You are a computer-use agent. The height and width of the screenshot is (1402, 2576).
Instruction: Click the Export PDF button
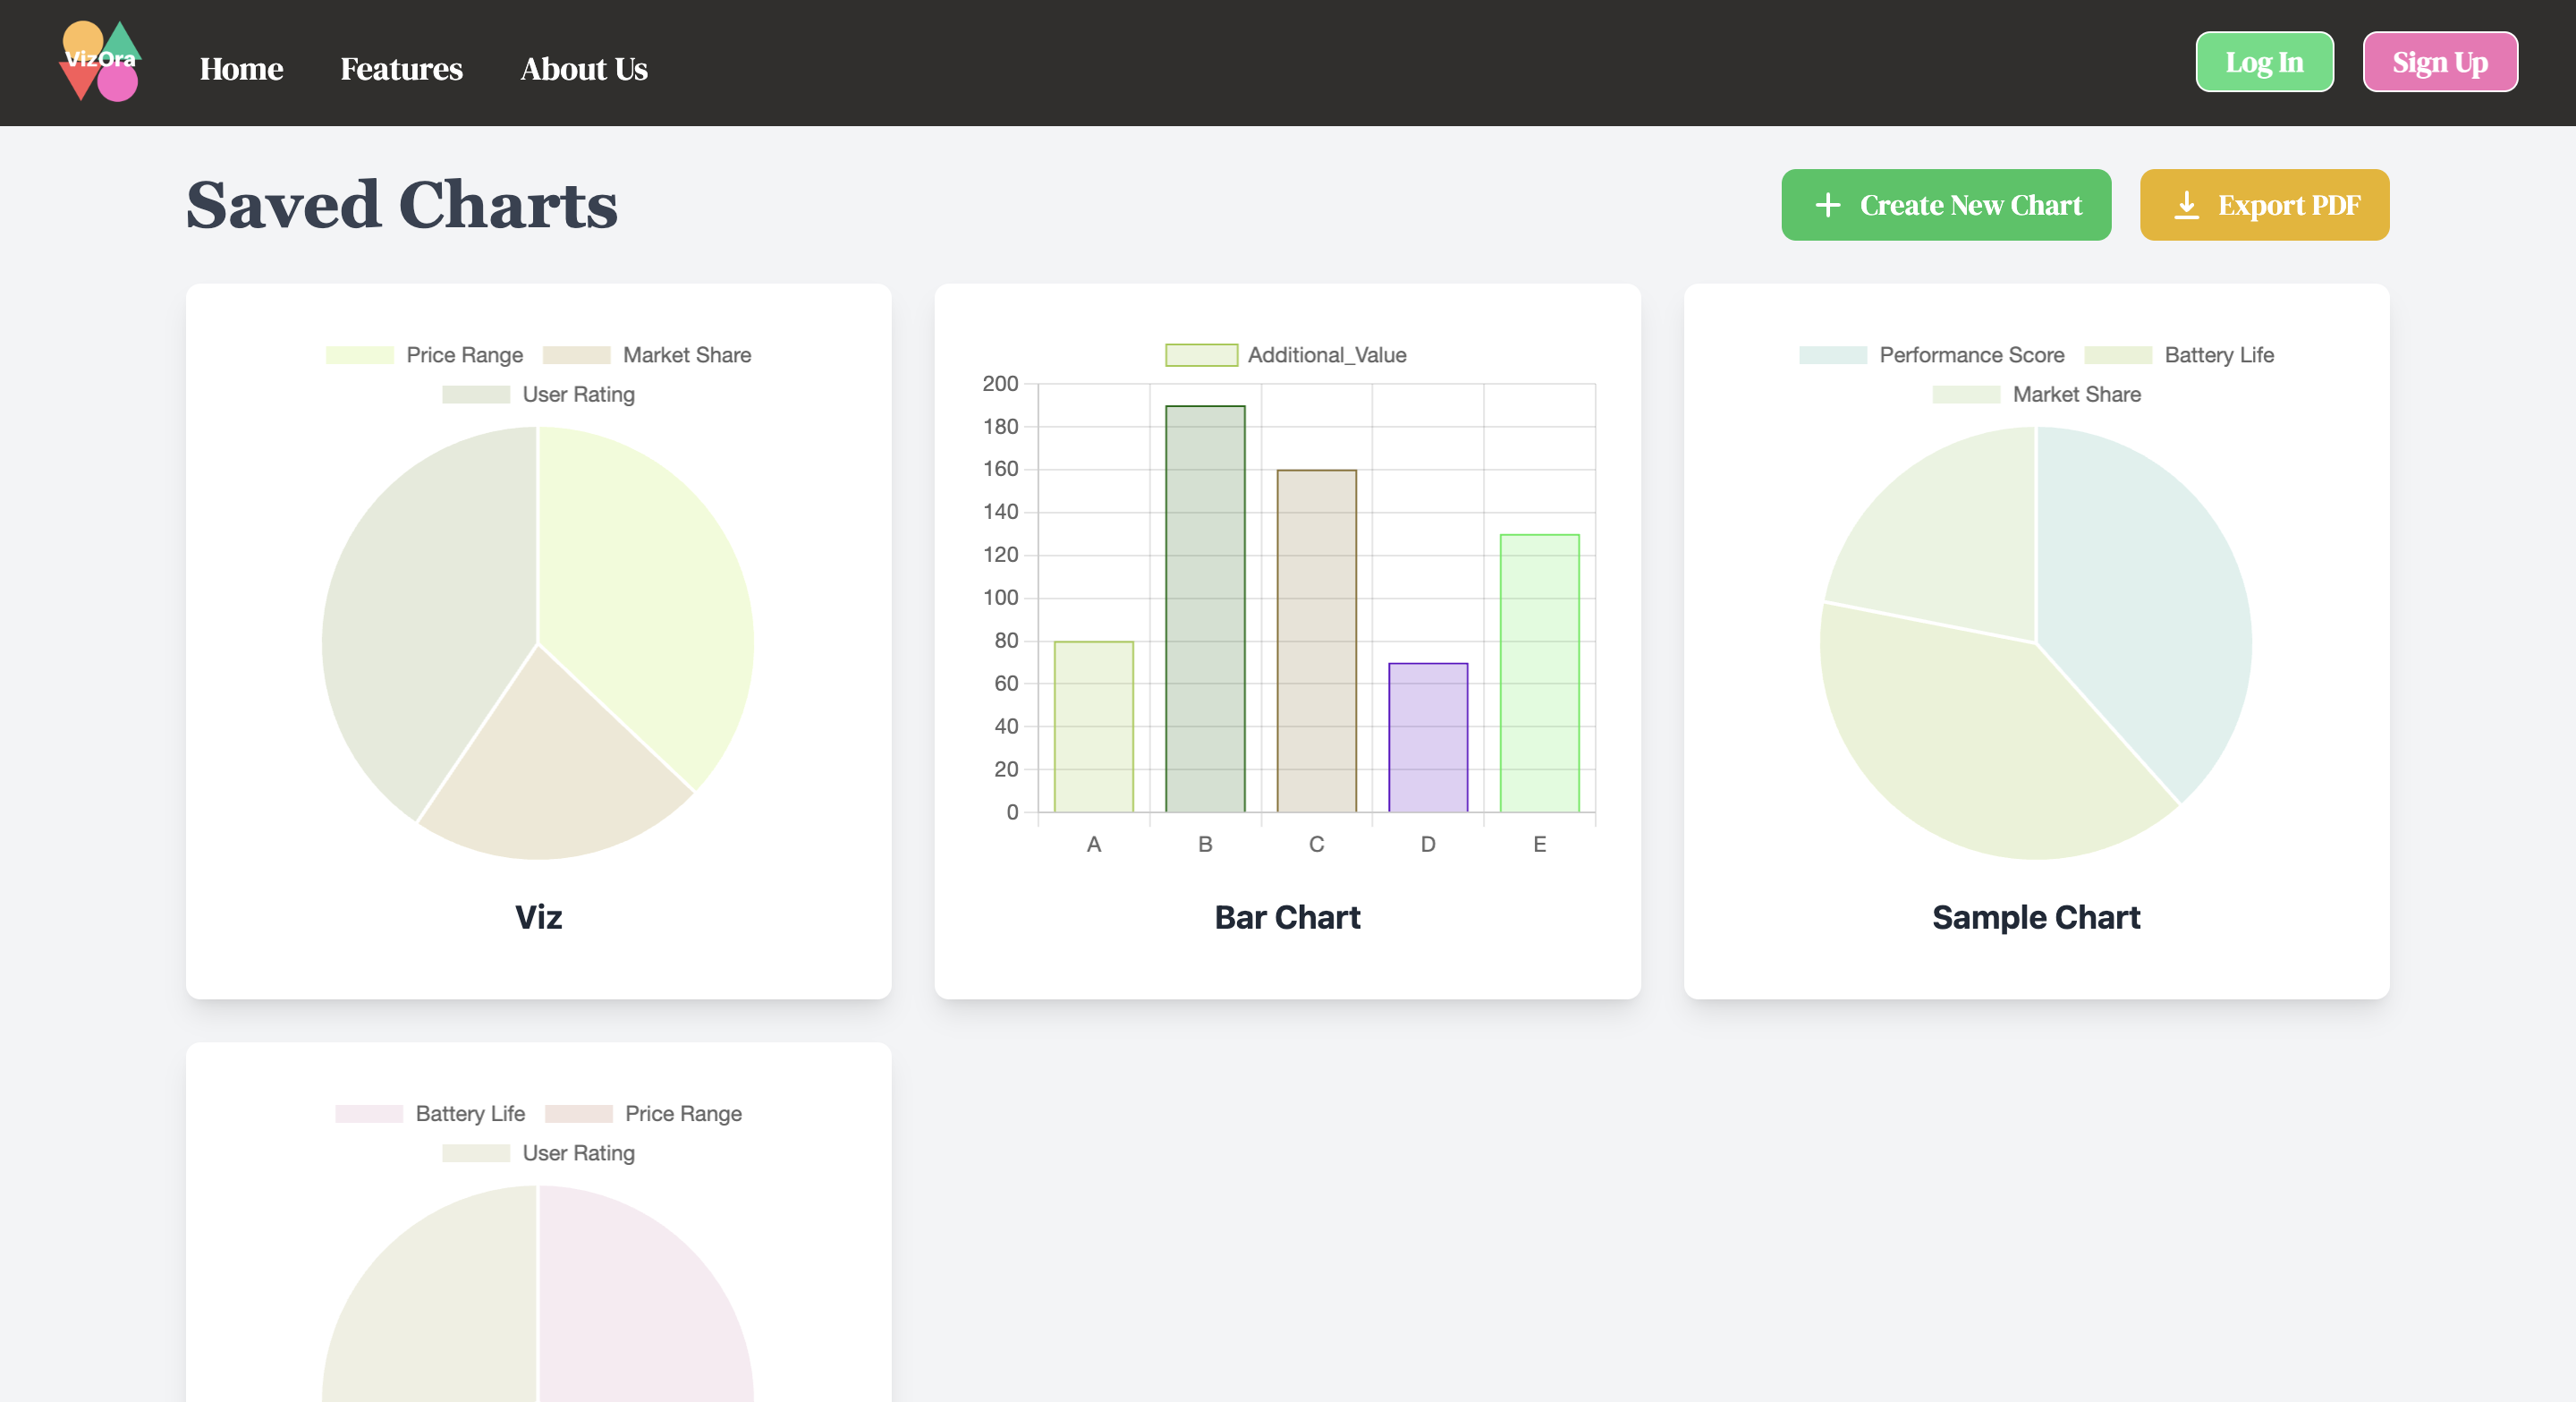tap(2264, 205)
